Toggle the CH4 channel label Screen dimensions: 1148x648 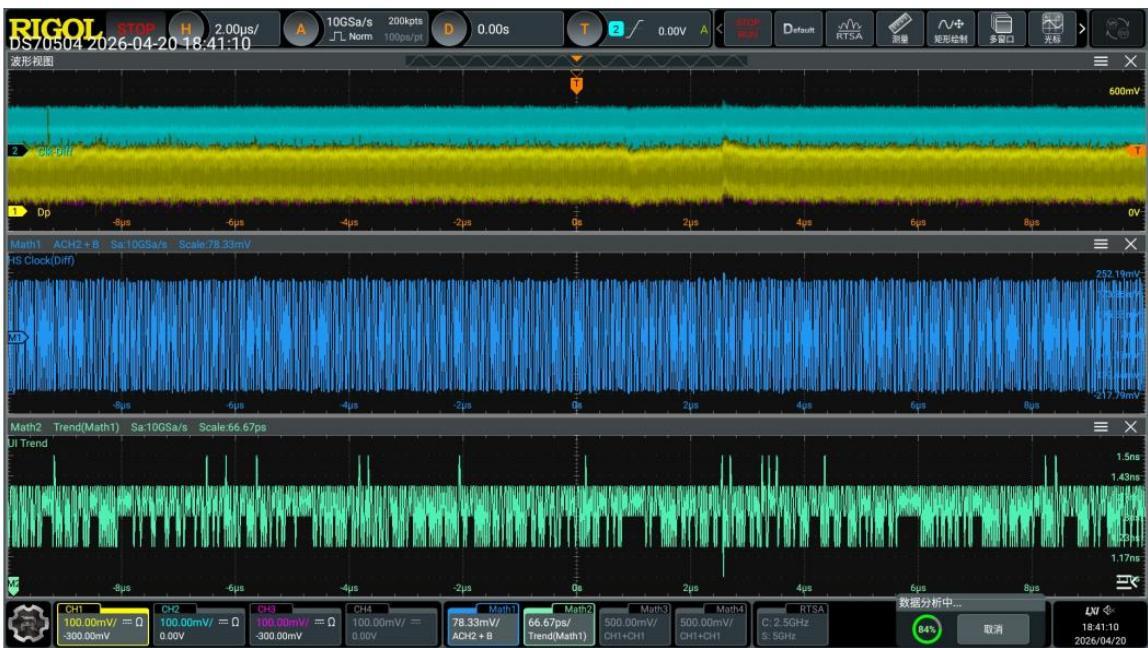click(391, 625)
